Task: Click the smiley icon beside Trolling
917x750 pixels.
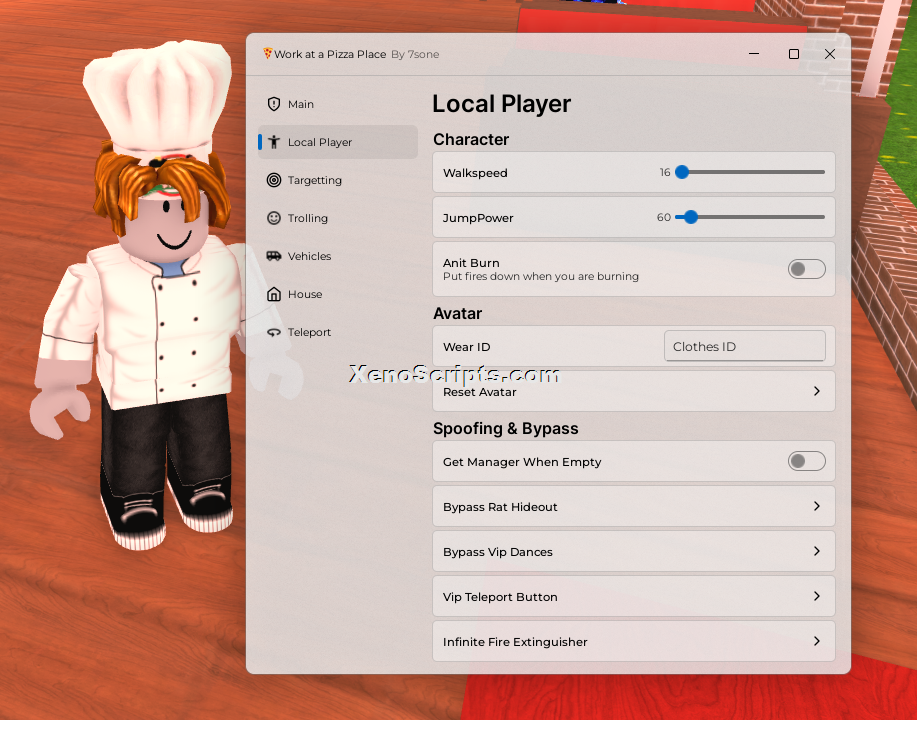Action: (274, 218)
